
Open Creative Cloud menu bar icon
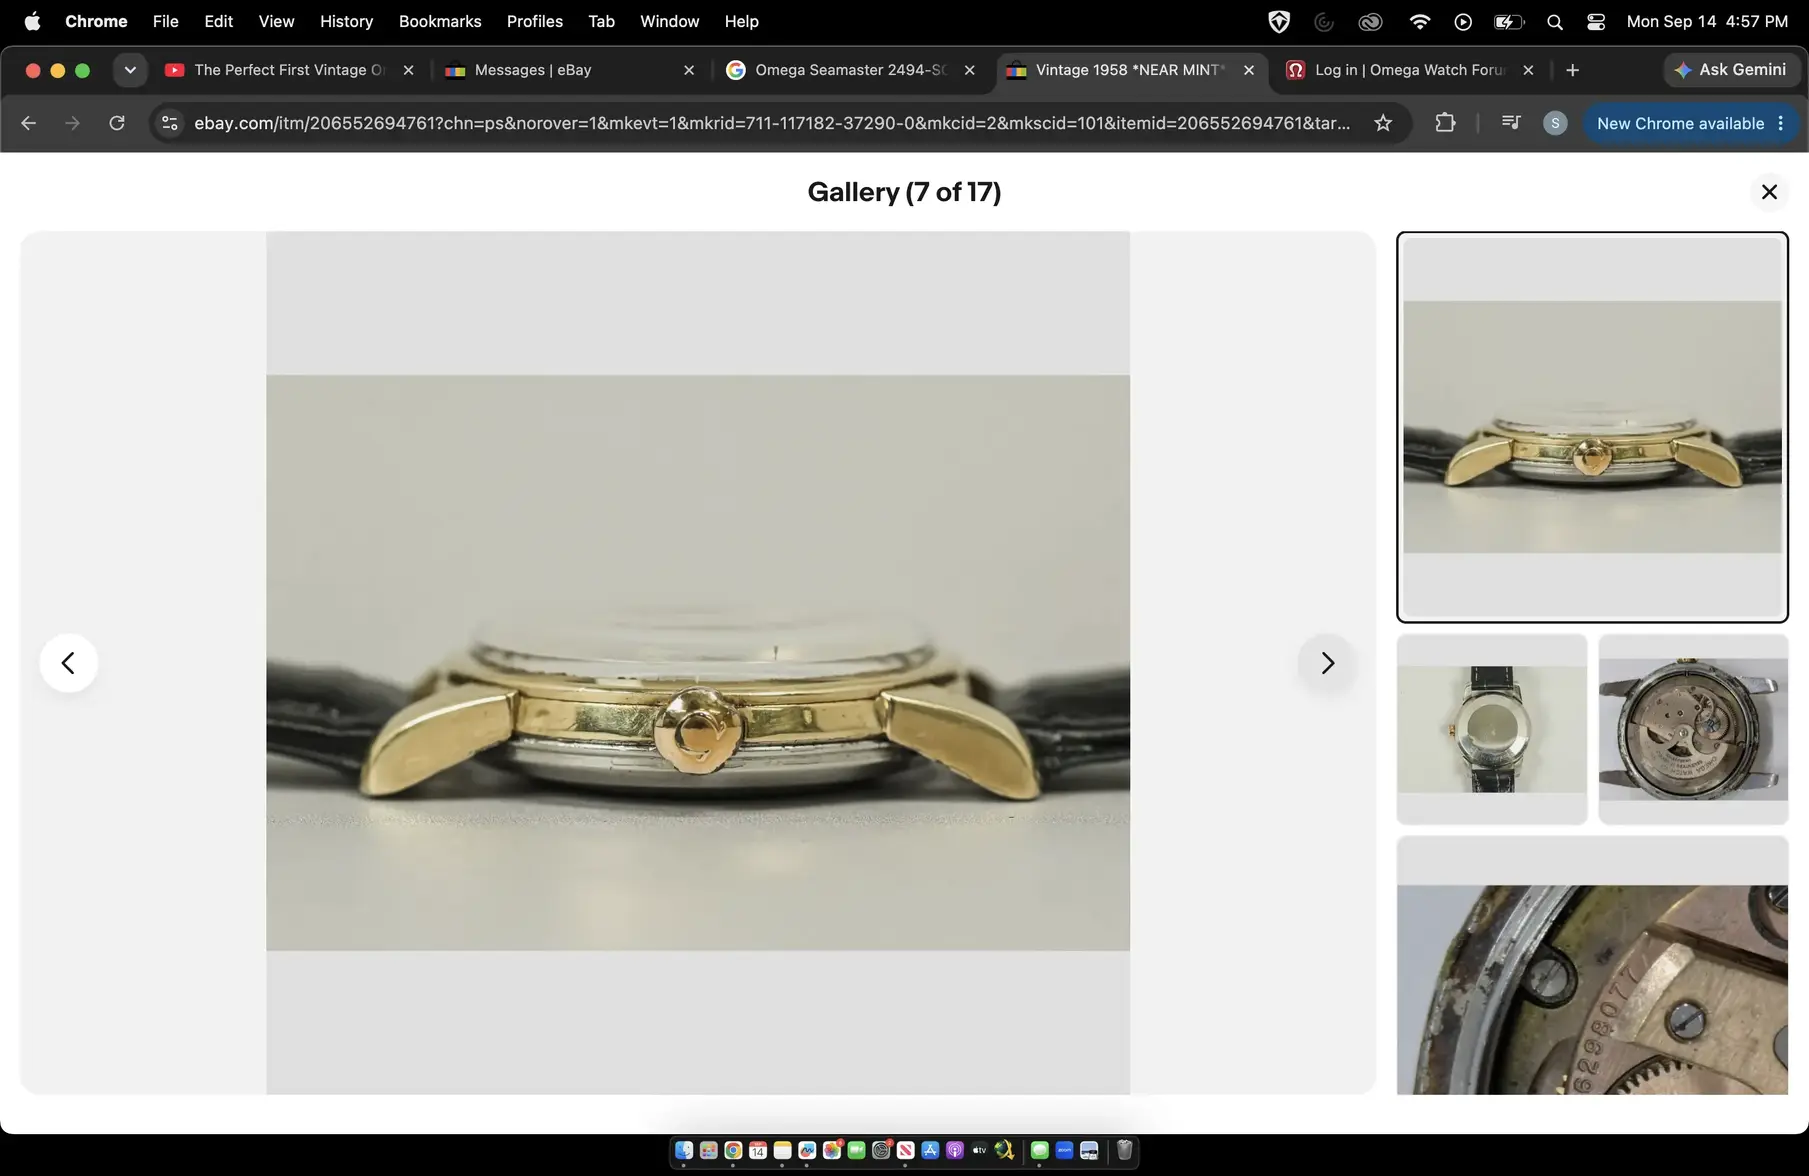[1370, 21]
